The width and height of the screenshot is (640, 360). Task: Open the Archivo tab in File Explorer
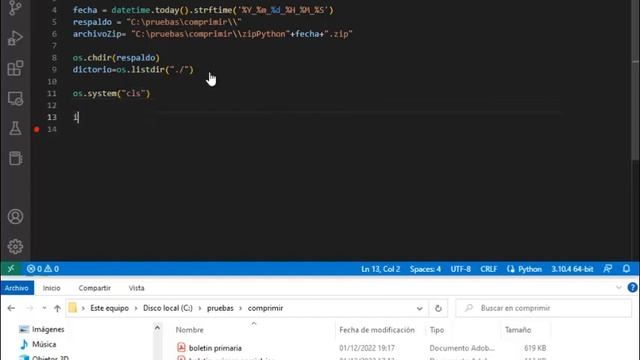coord(17,288)
